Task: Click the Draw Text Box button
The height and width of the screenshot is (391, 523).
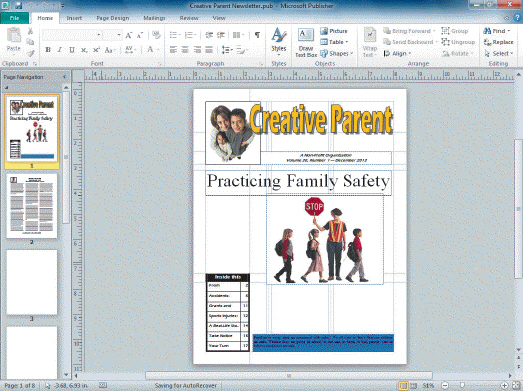Action: [x=306, y=42]
